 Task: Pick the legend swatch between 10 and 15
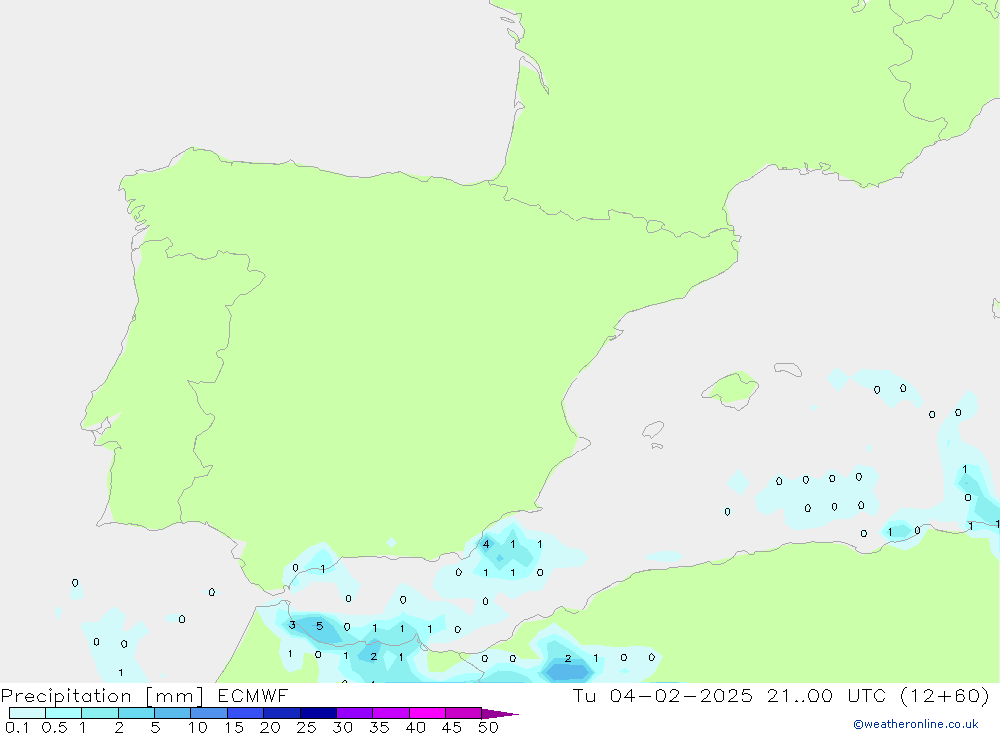point(209,713)
